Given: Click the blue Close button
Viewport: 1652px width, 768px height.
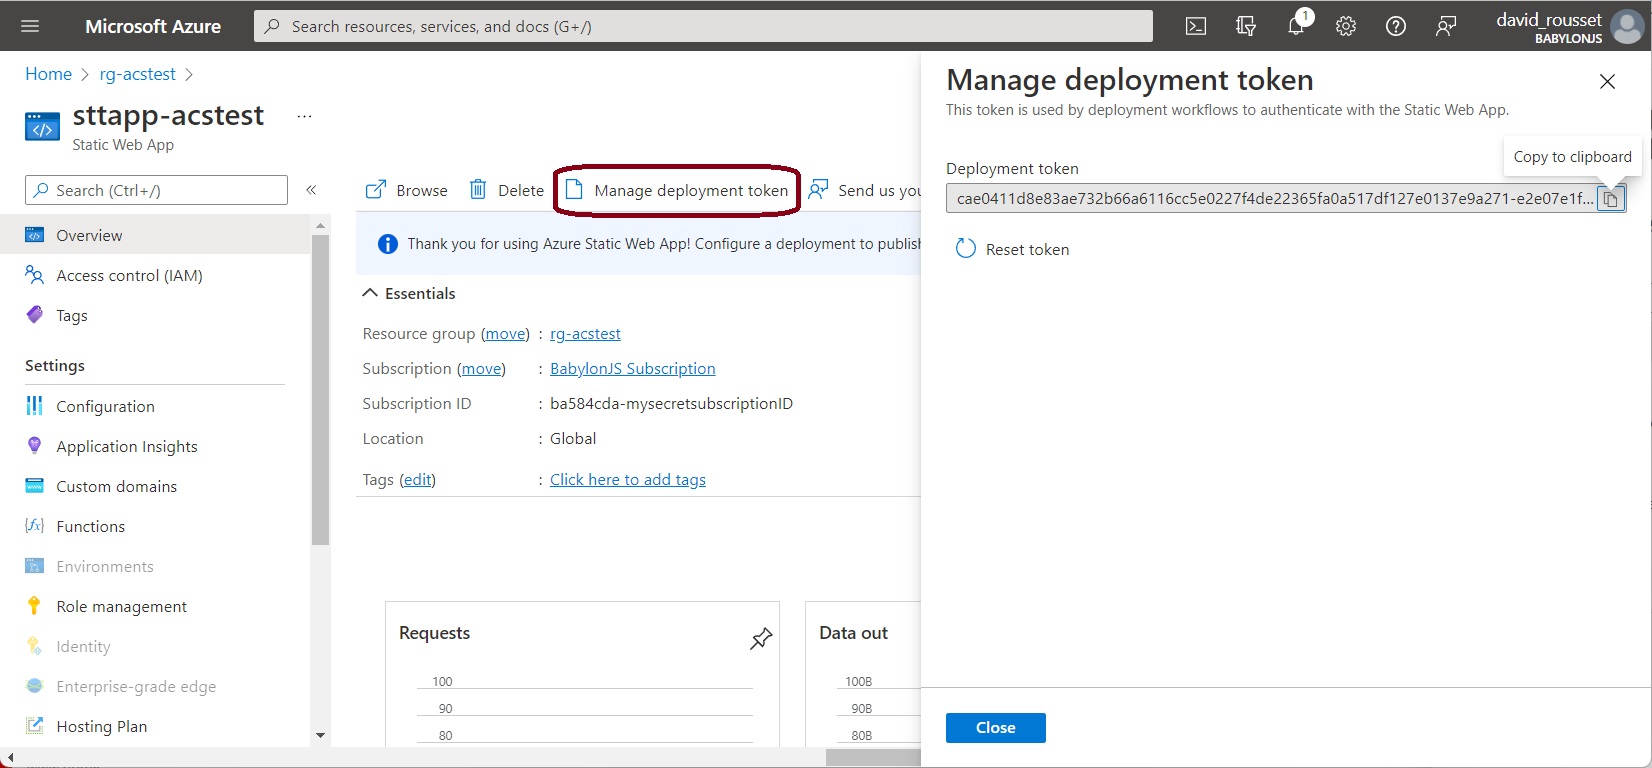Looking at the screenshot, I should [x=996, y=728].
